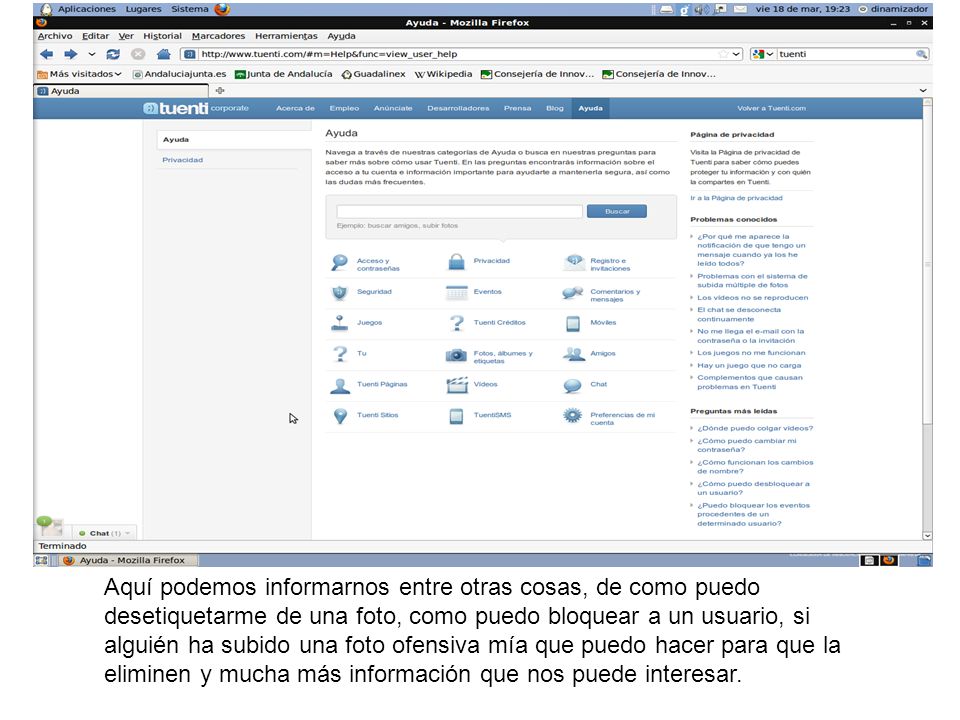Reload the page with the refresh icon
The width and height of the screenshot is (960, 720).
tap(113, 54)
